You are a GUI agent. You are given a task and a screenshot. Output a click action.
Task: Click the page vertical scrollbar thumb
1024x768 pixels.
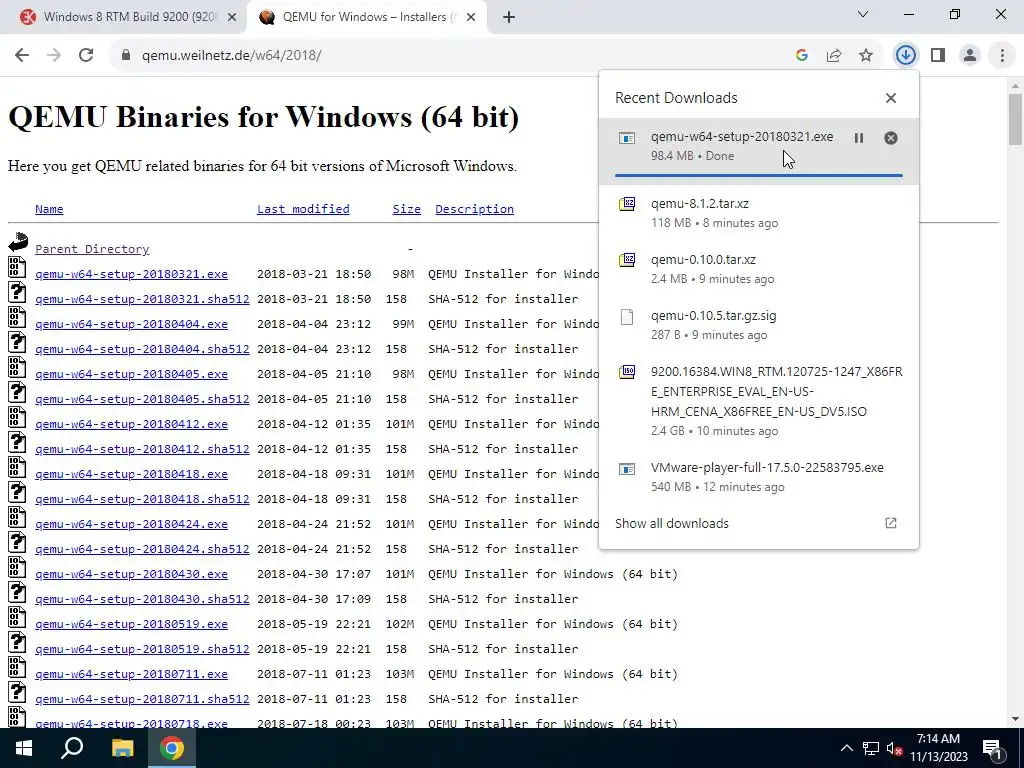coord(1015,119)
